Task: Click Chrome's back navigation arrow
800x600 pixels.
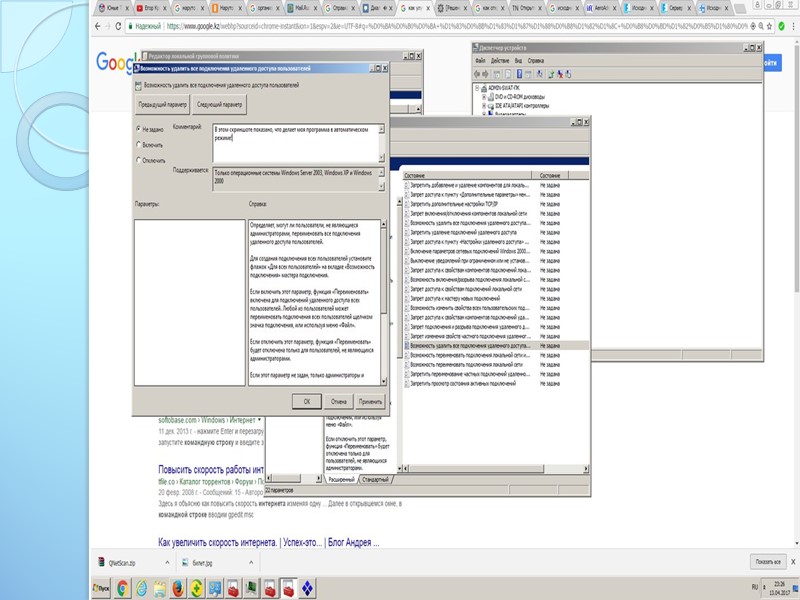Action: tap(97, 26)
